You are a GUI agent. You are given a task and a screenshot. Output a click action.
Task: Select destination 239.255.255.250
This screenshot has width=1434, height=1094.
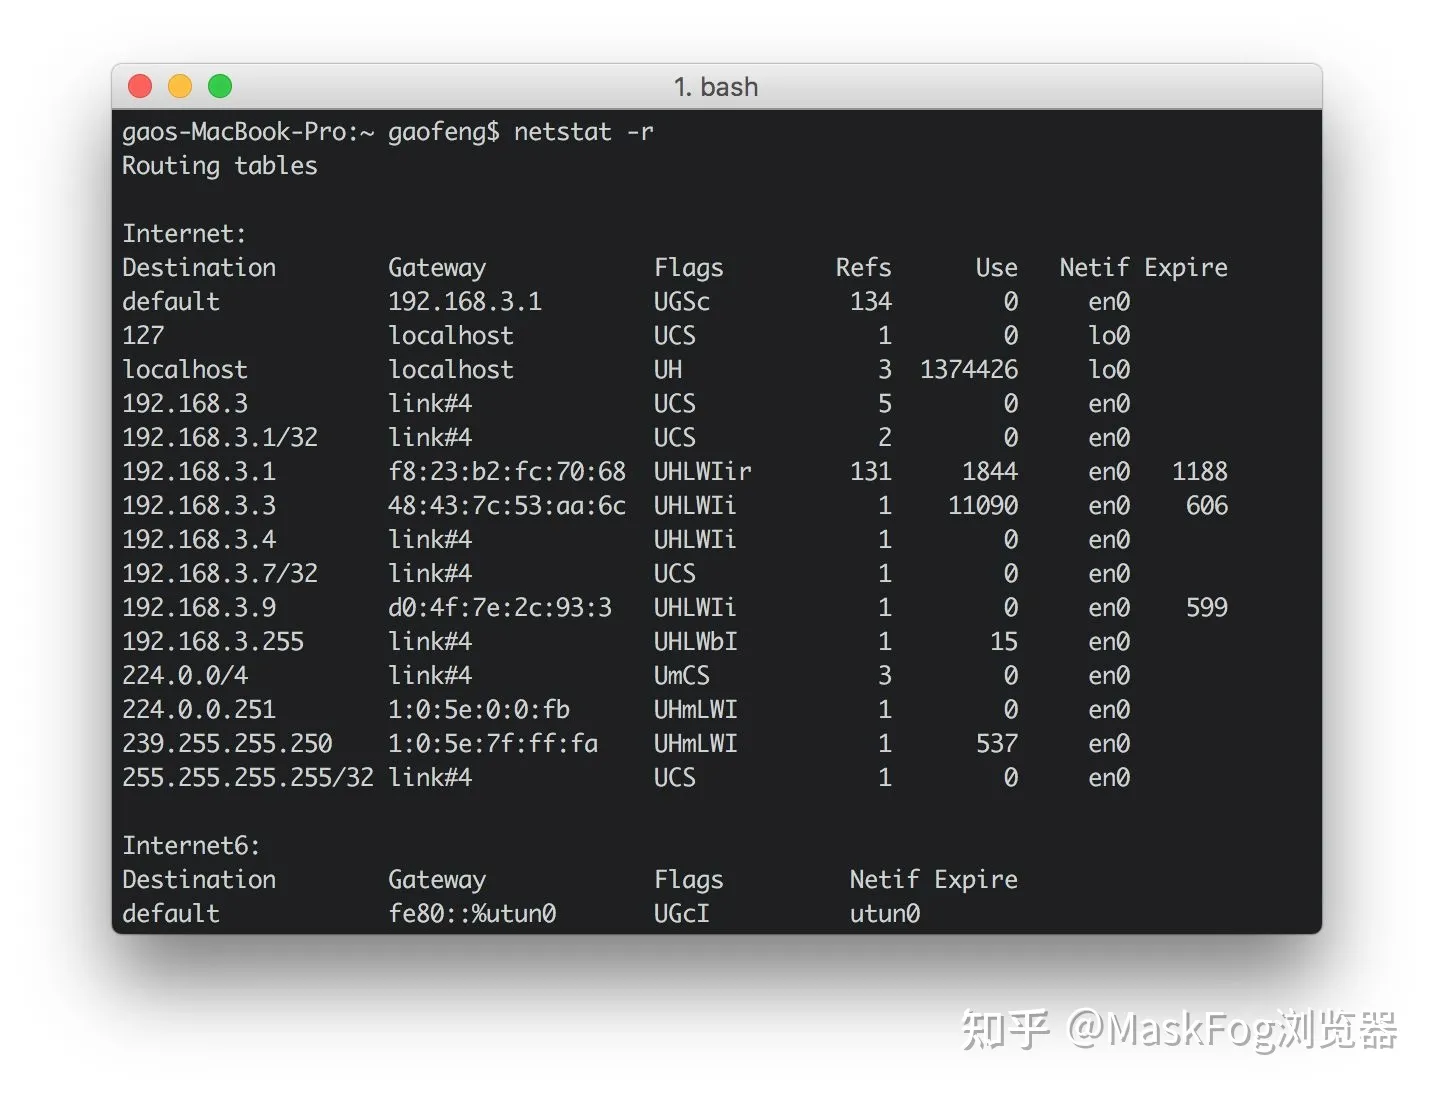227,744
